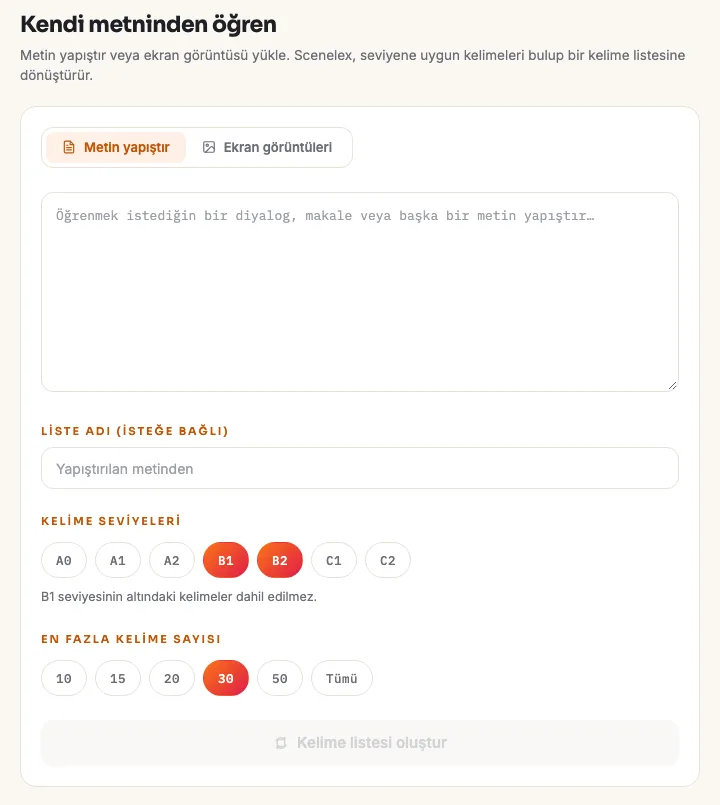Enable the C1 word level
Viewport: 720px width, 805px height.
[334, 560]
